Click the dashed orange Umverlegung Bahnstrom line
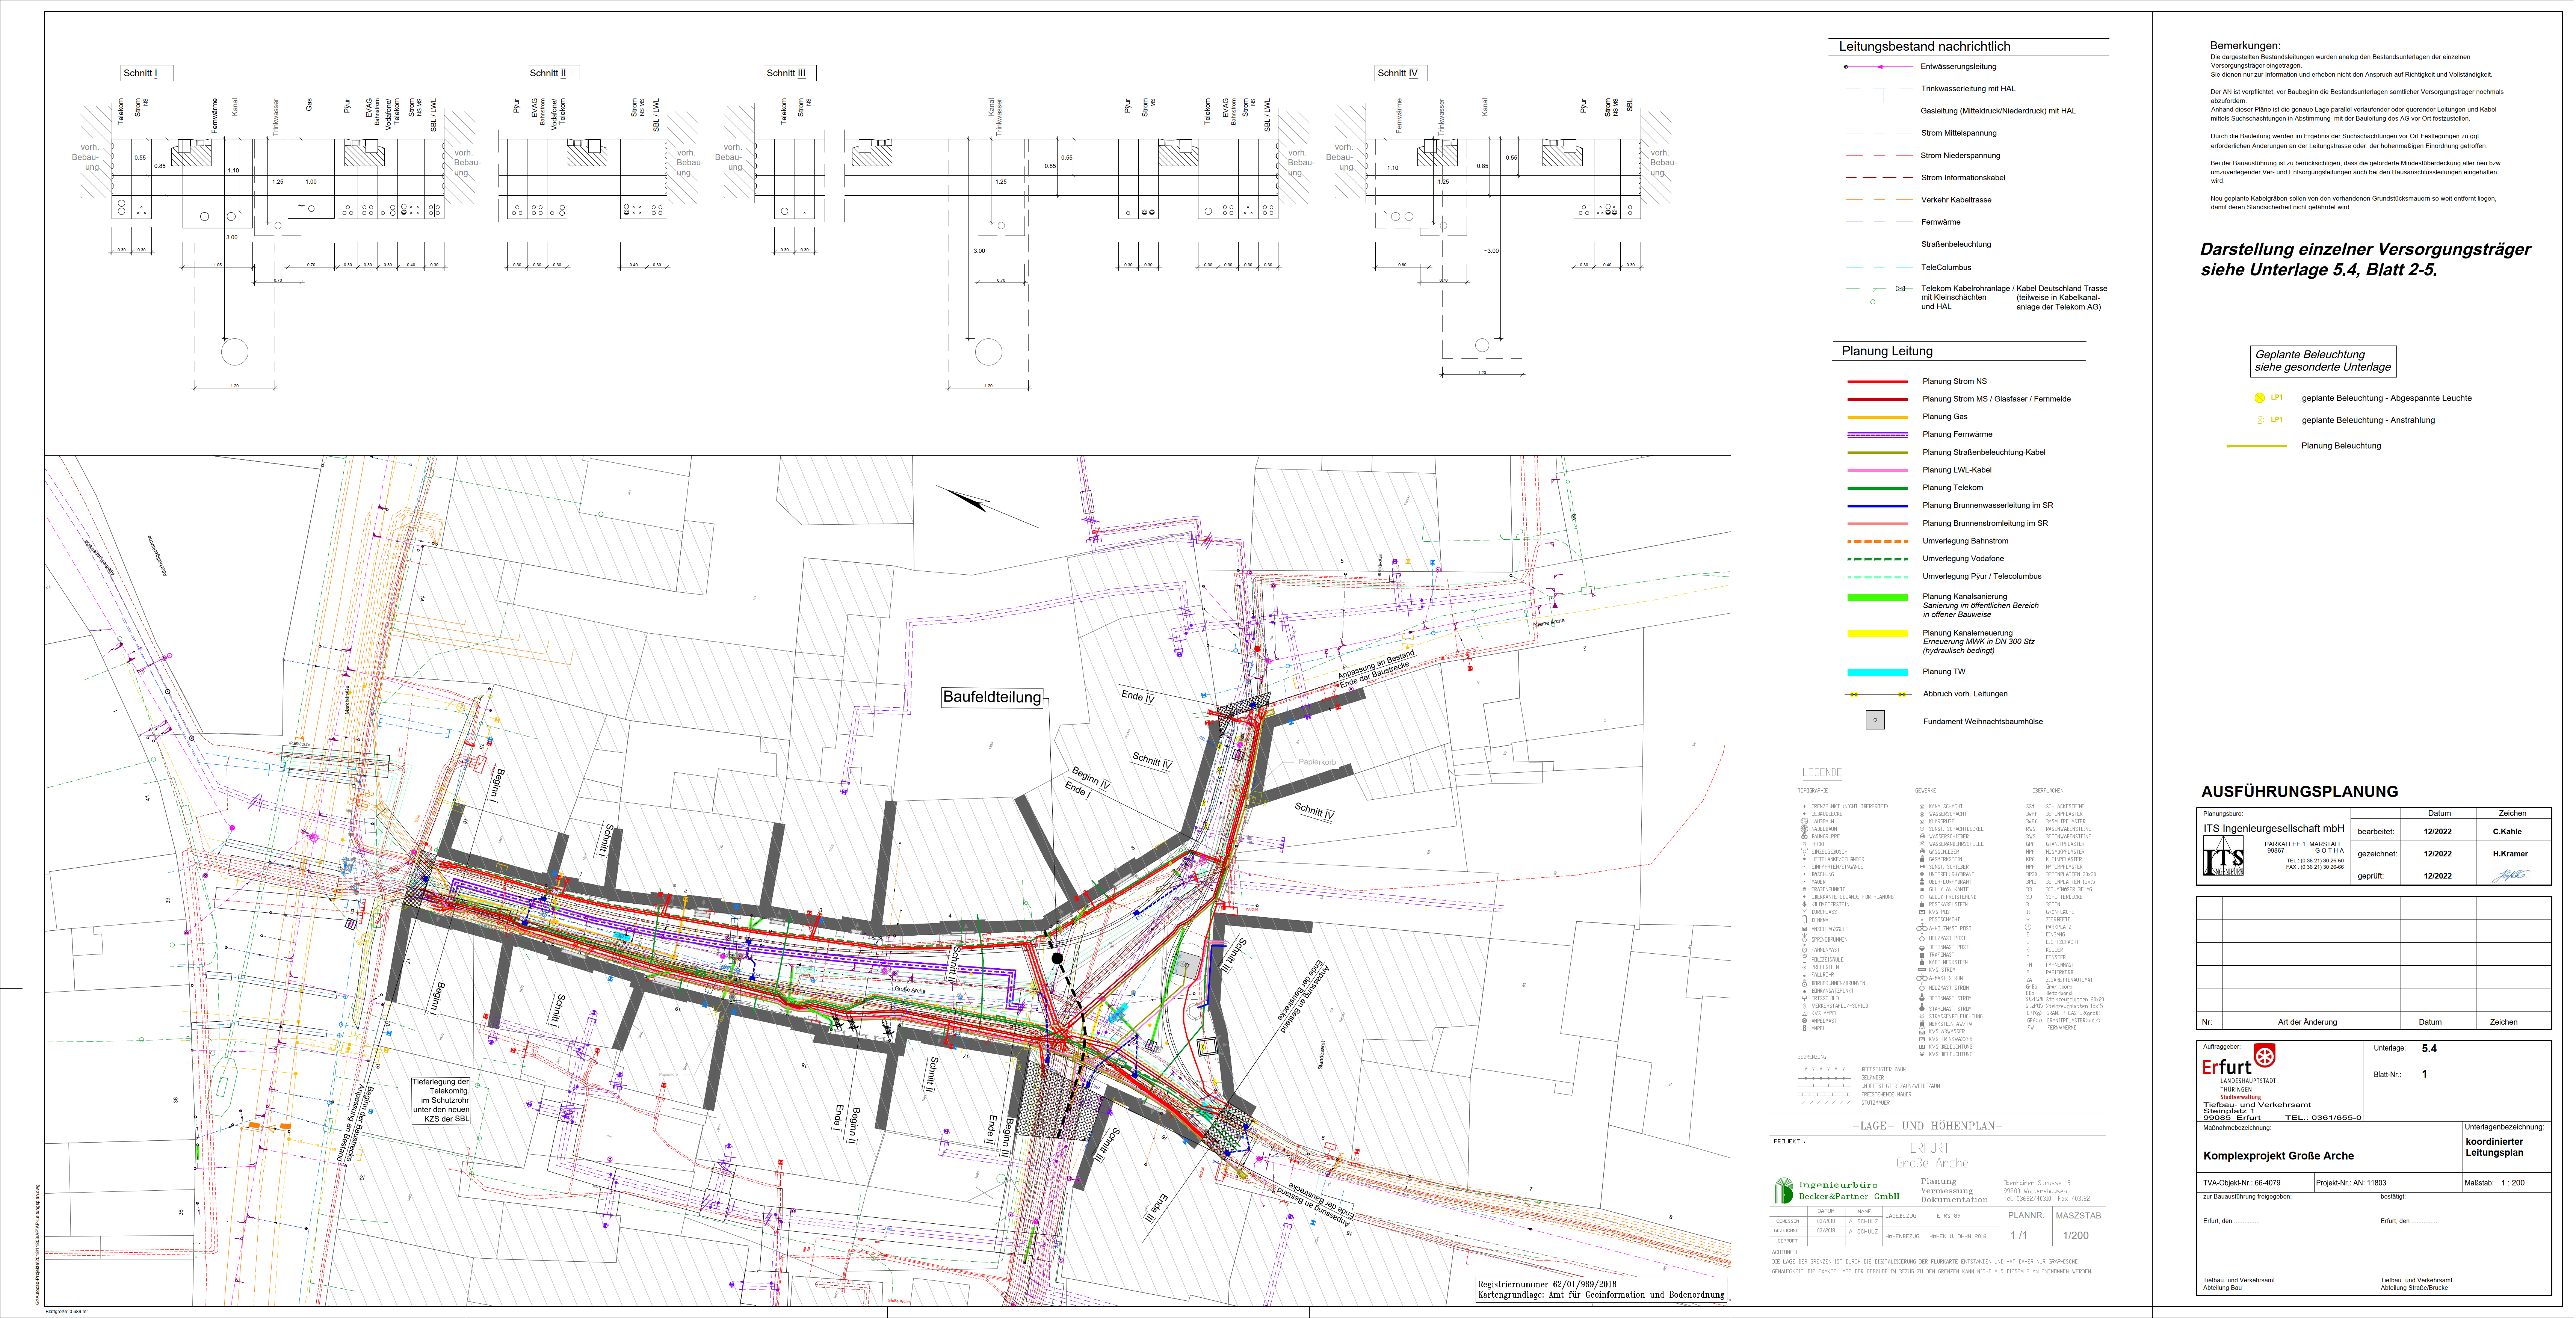2576x1318 pixels. pos(1877,541)
